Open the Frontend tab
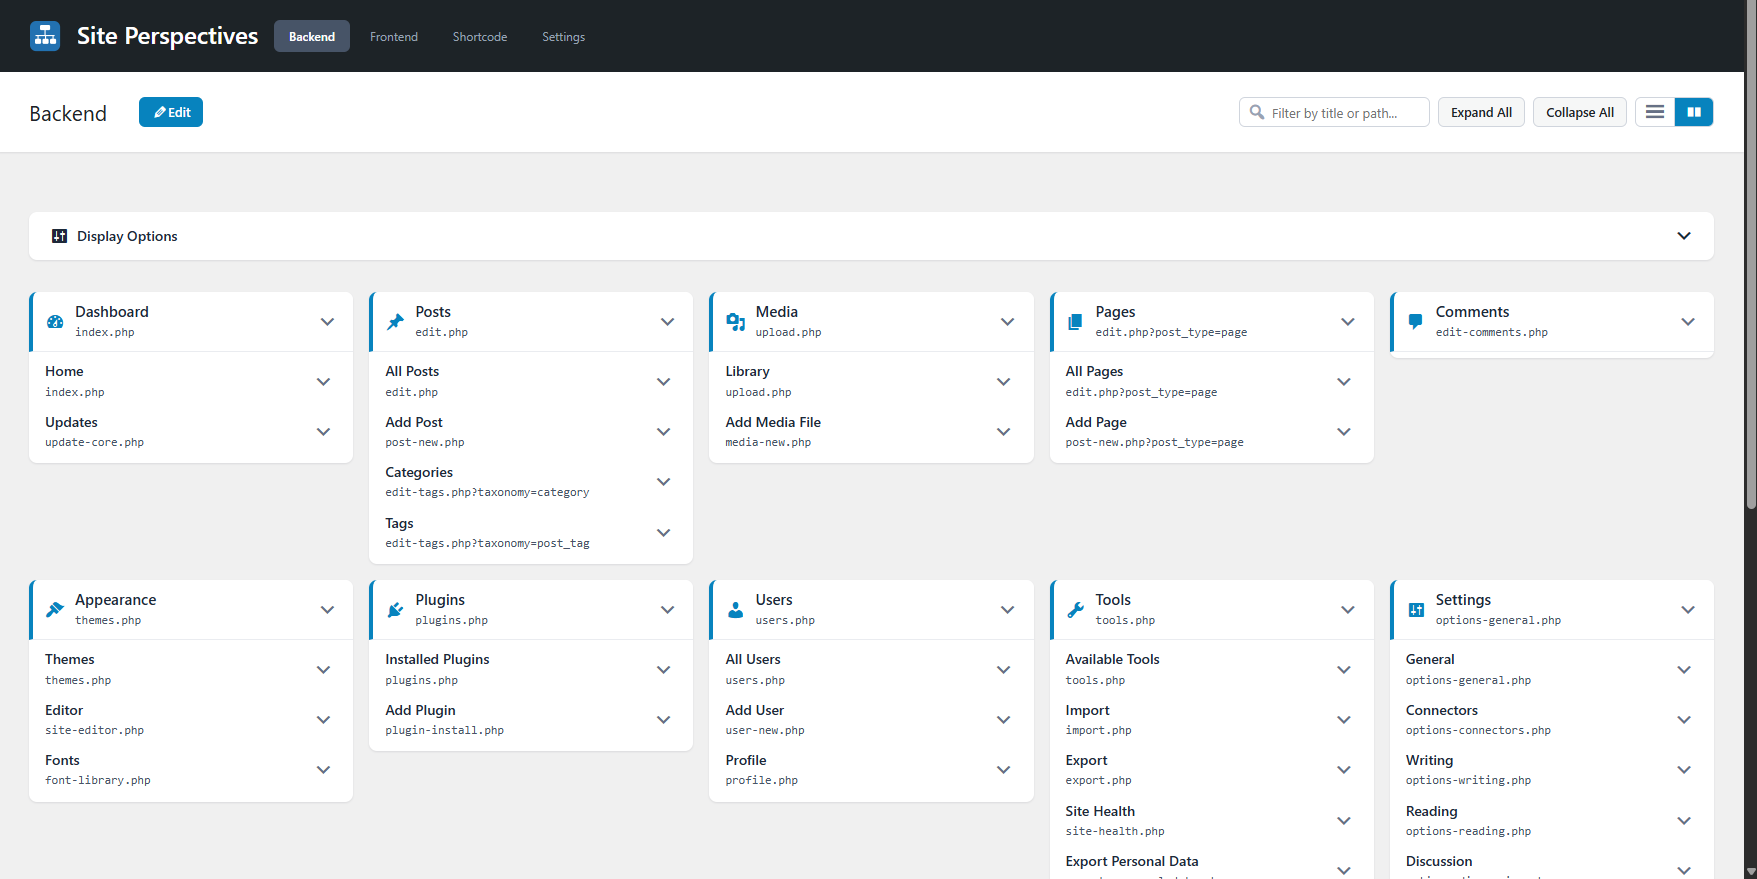This screenshot has height=879, width=1757. tap(394, 36)
